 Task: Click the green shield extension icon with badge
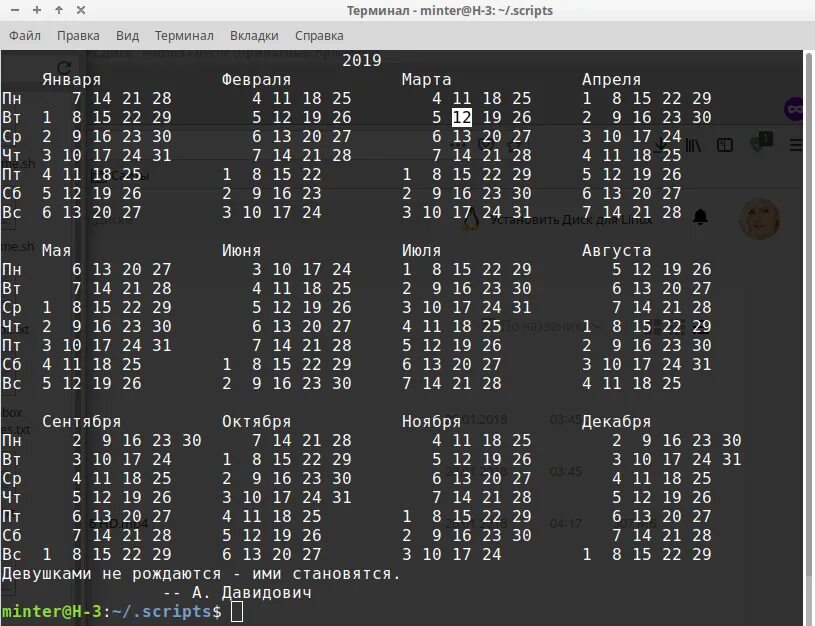coord(761,142)
